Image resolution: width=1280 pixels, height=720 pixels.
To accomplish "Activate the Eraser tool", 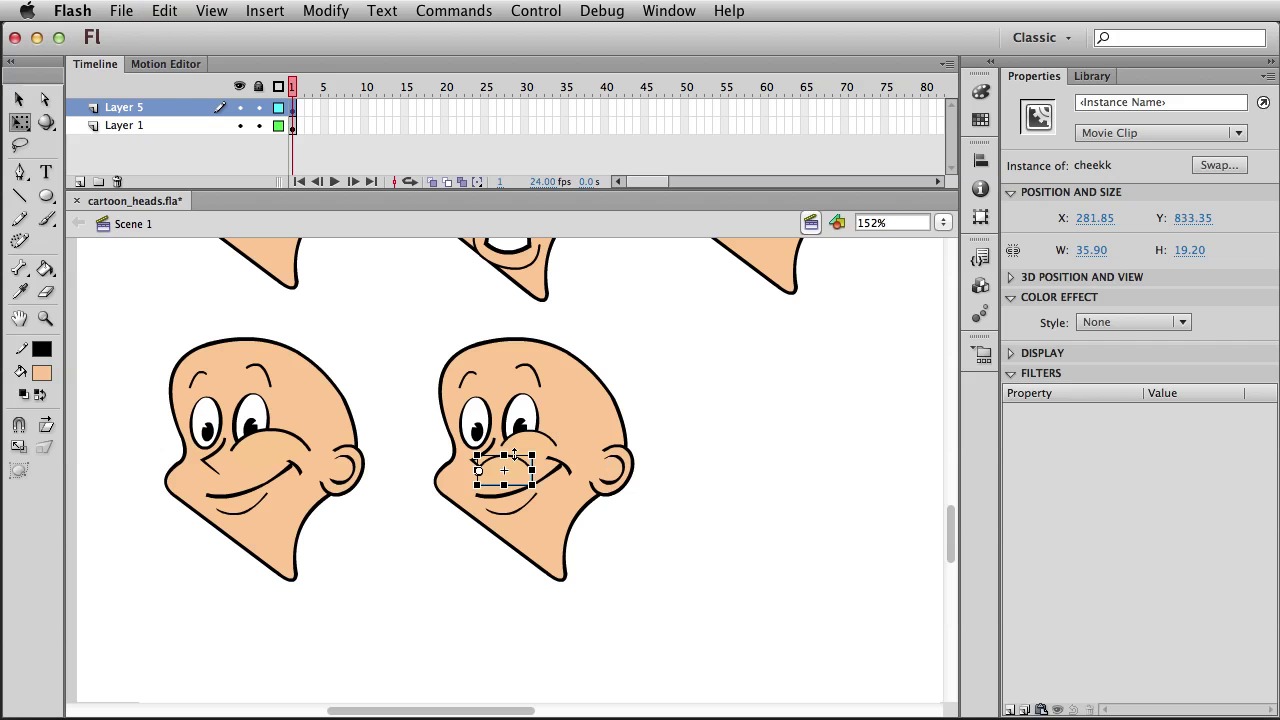I will (x=46, y=292).
